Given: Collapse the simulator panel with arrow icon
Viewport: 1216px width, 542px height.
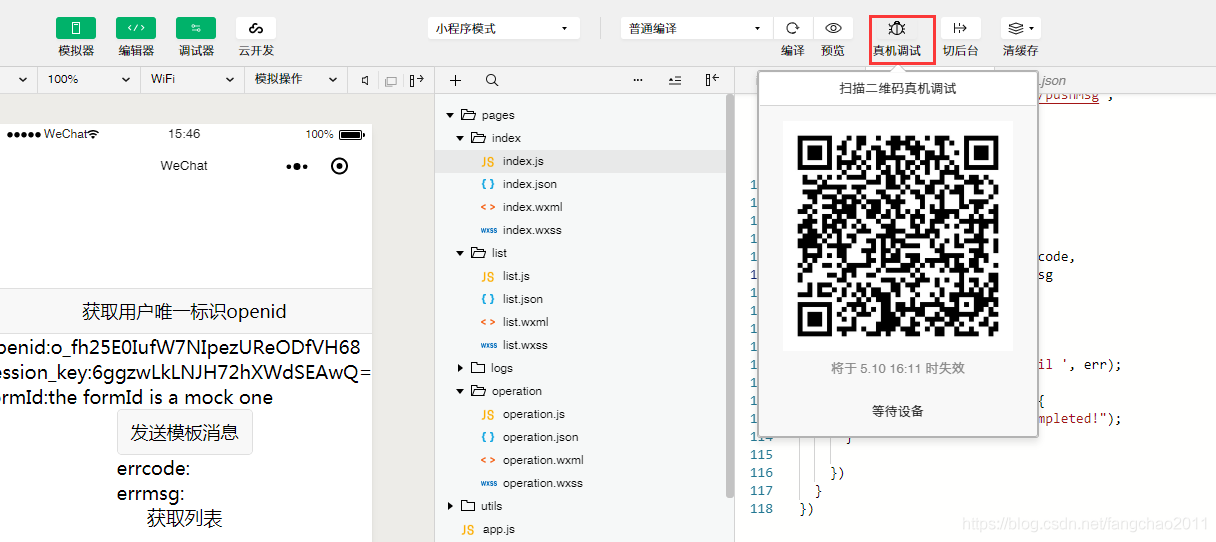Looking at the screenshot, I should 416,80.
